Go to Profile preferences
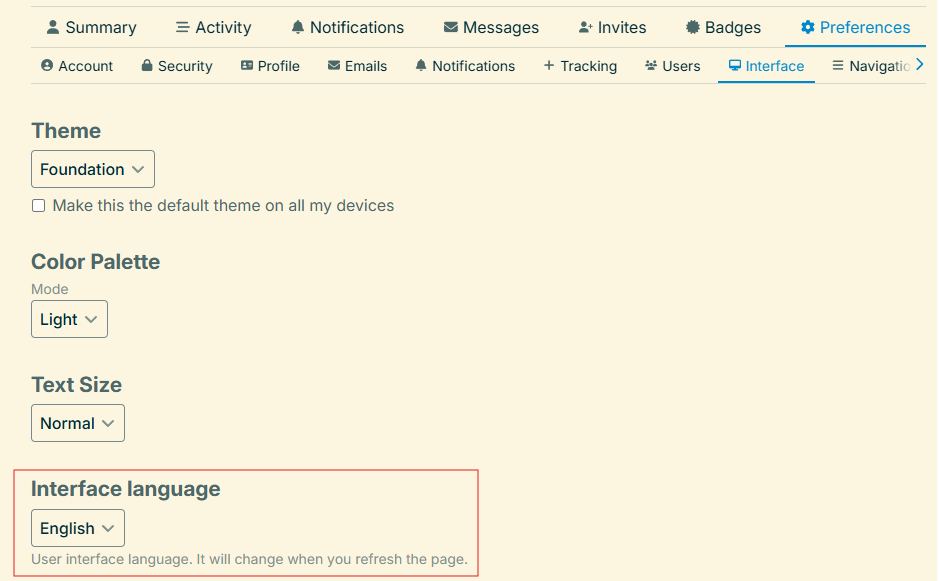This screenshot has height=581, width=939. point(270,66)
